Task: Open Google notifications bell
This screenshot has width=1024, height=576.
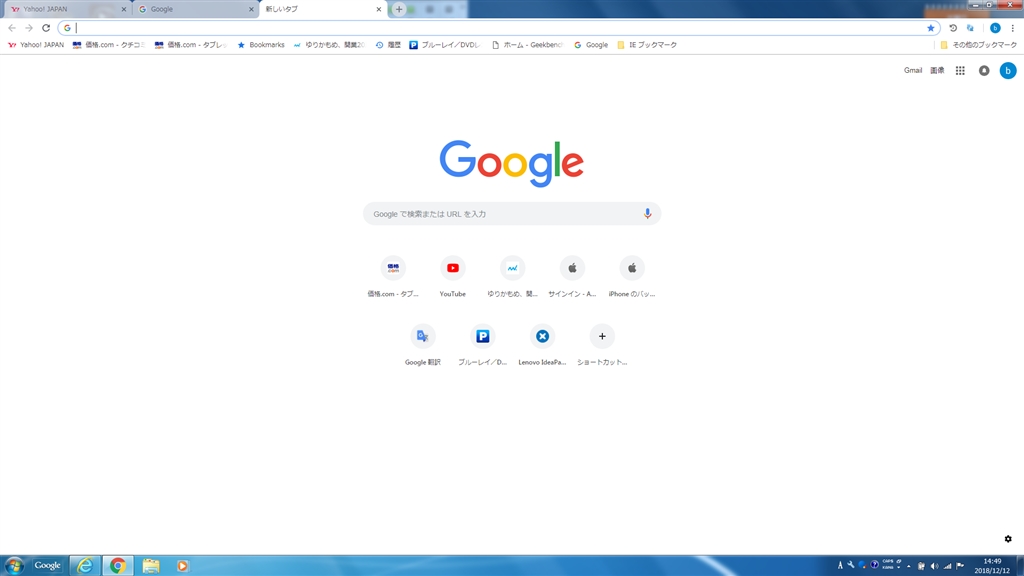Action: (x=984, y=71)
